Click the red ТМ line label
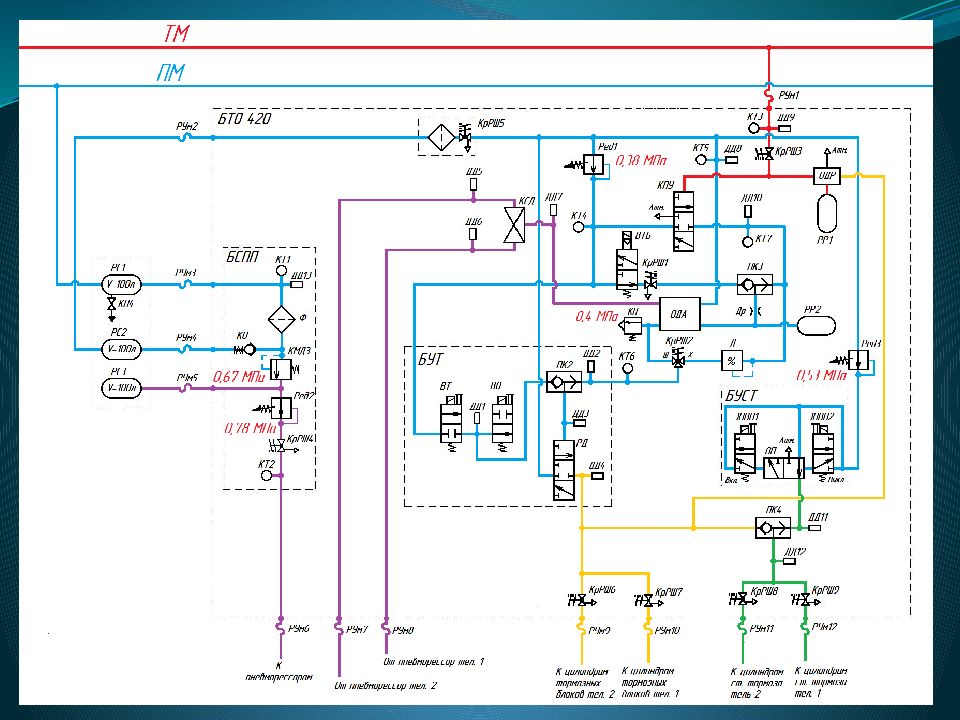Image resolution: width=960 pixels, height=720 pixels. [176, 33]
